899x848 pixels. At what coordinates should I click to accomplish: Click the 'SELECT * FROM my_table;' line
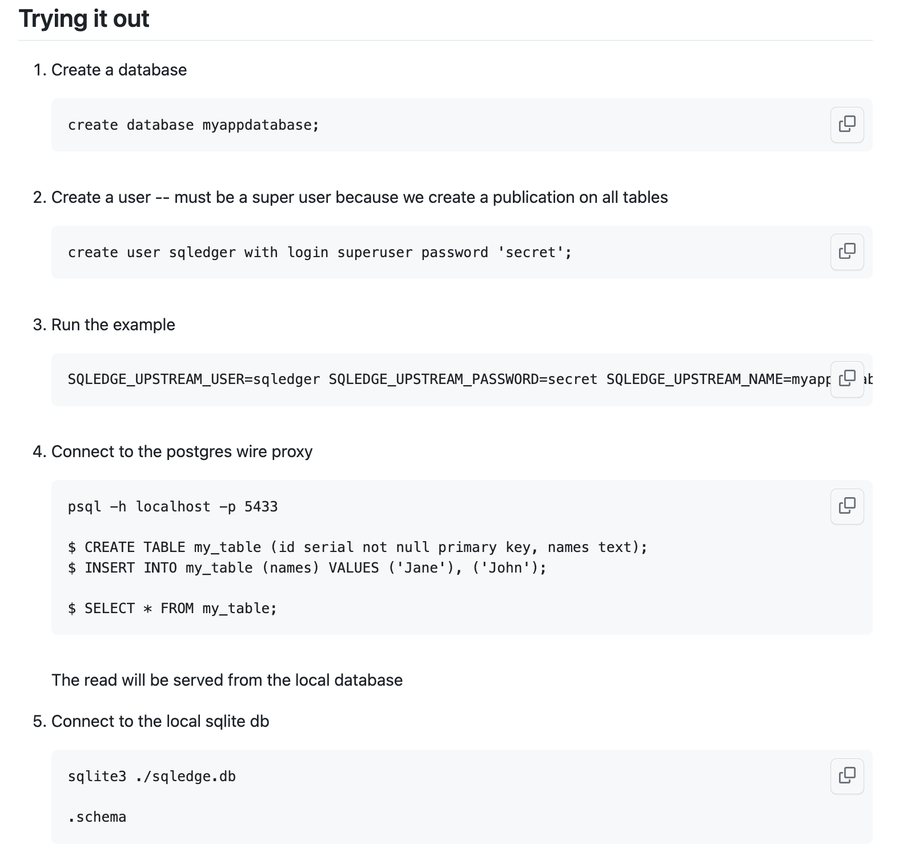172,608
